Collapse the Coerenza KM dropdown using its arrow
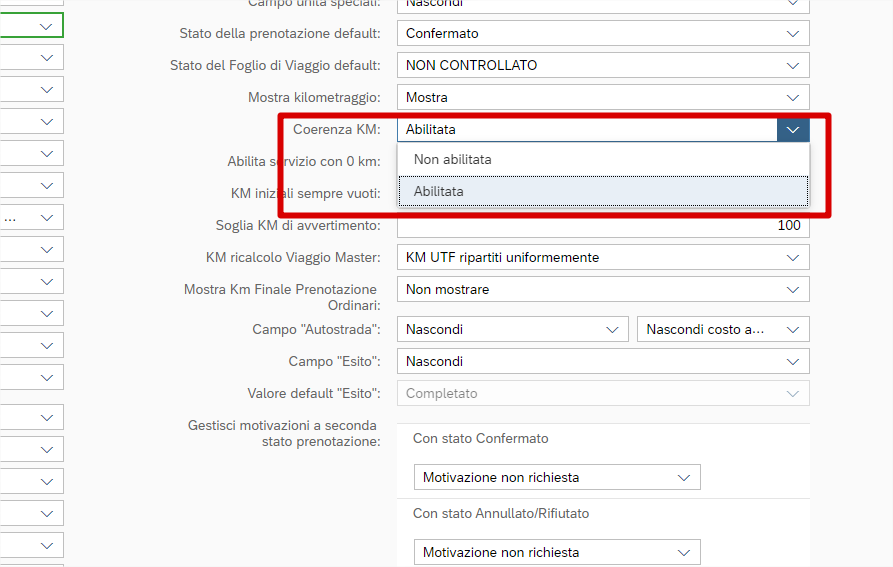The image size is (893, 567). click(x=793, y=129)
